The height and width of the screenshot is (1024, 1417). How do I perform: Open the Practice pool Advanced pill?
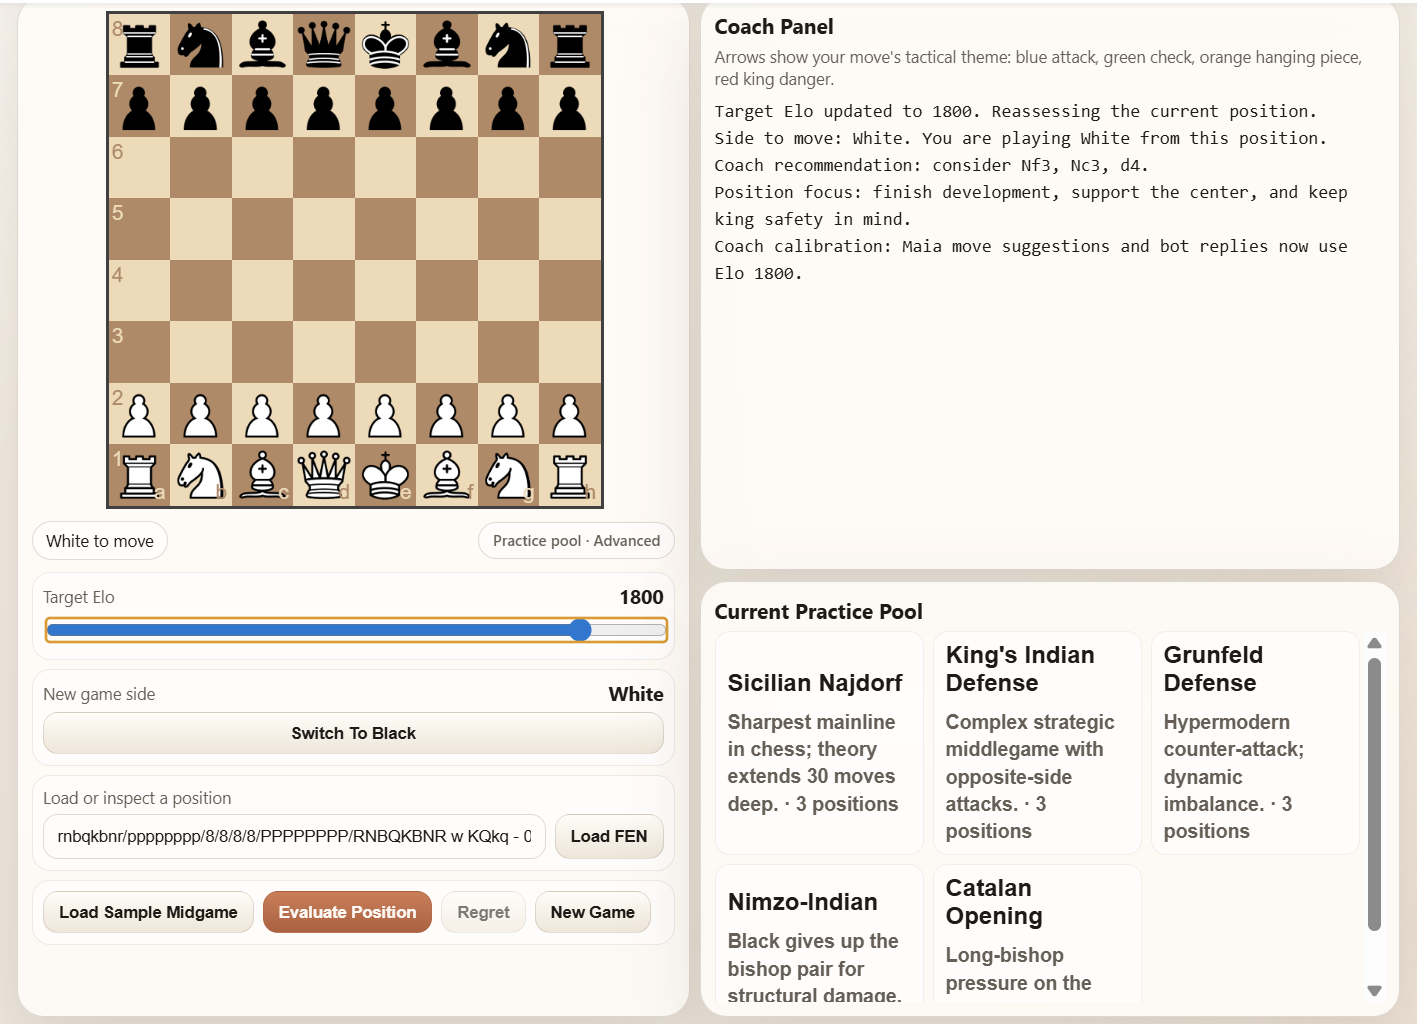576,541
